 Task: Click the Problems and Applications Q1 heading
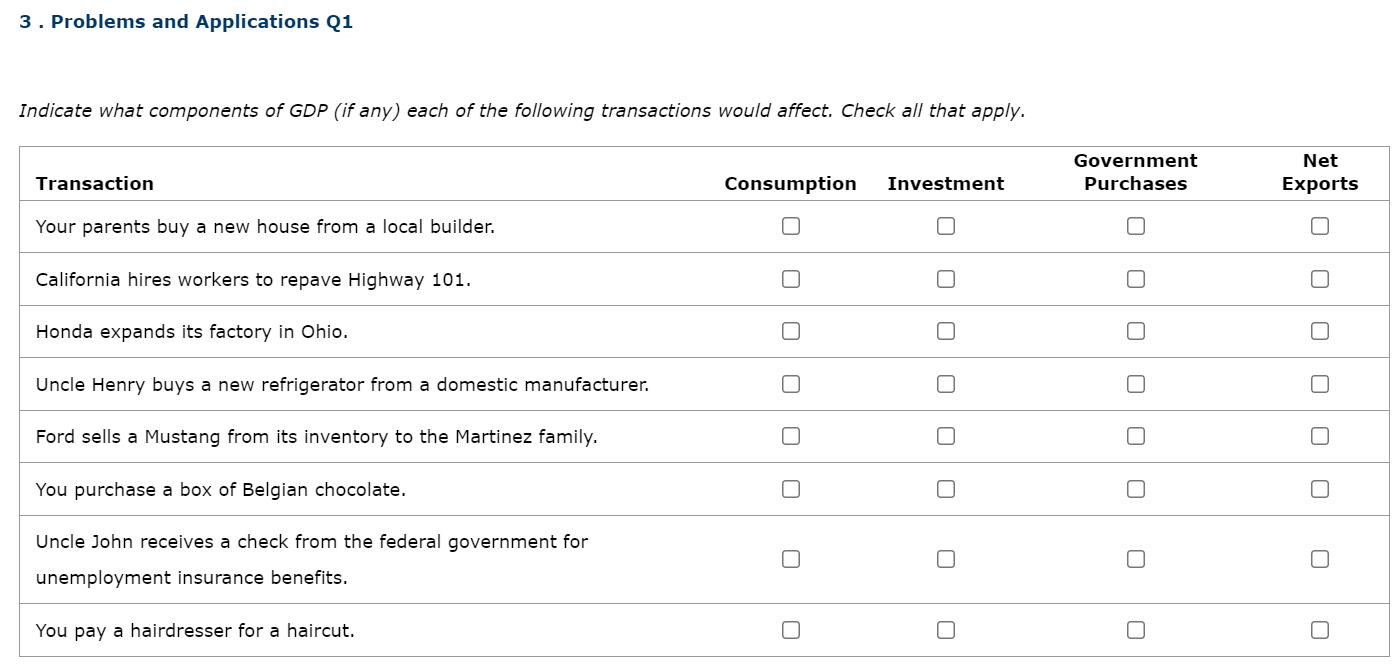pyautogui.click(x=186, y=22)
